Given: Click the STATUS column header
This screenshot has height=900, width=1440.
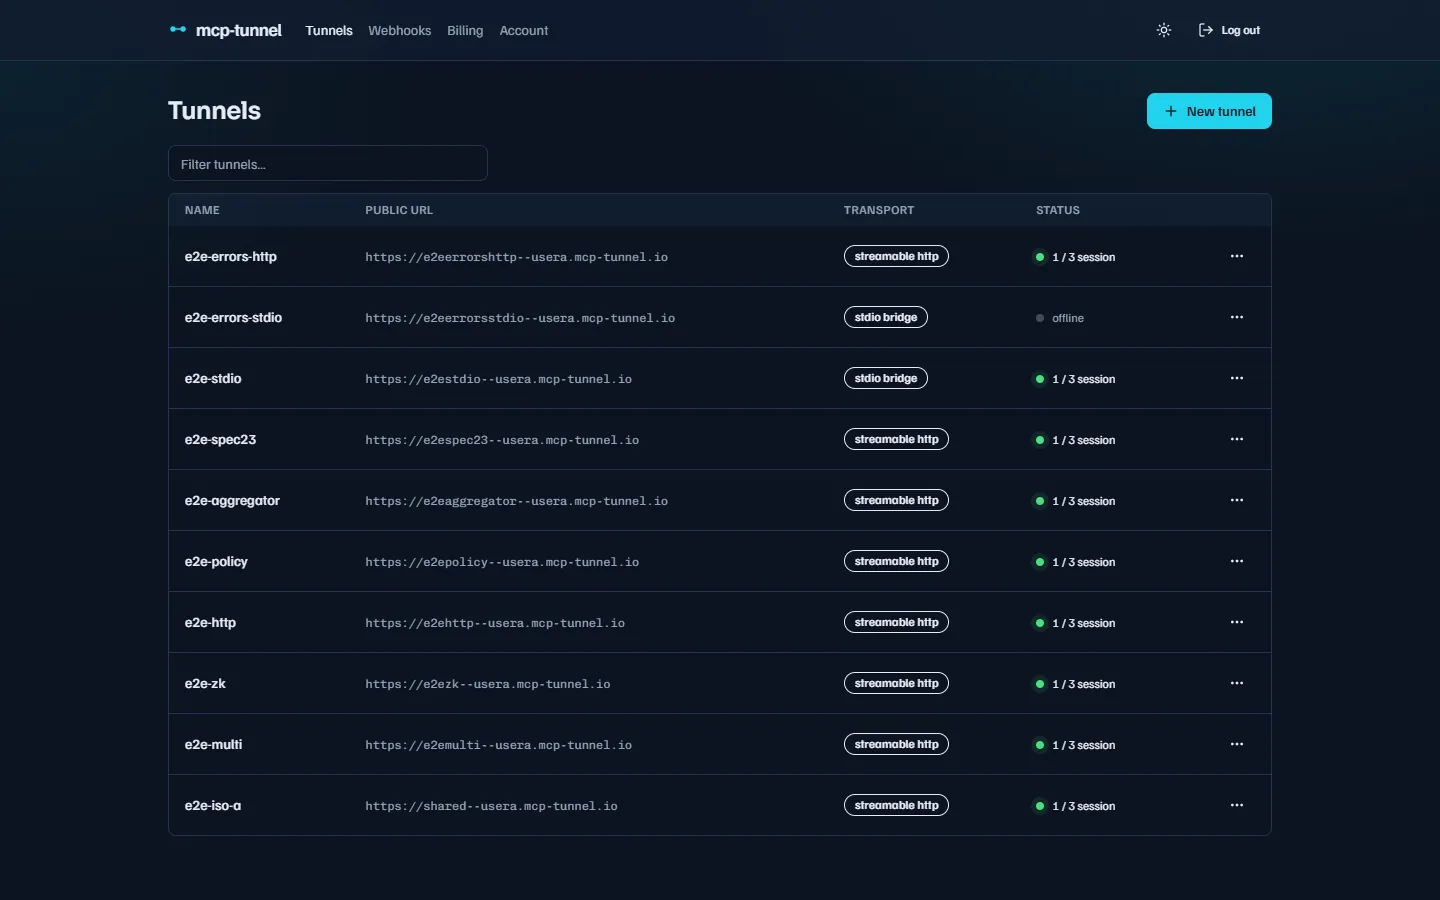Looking at the screenshot, I should point(1058,210).
